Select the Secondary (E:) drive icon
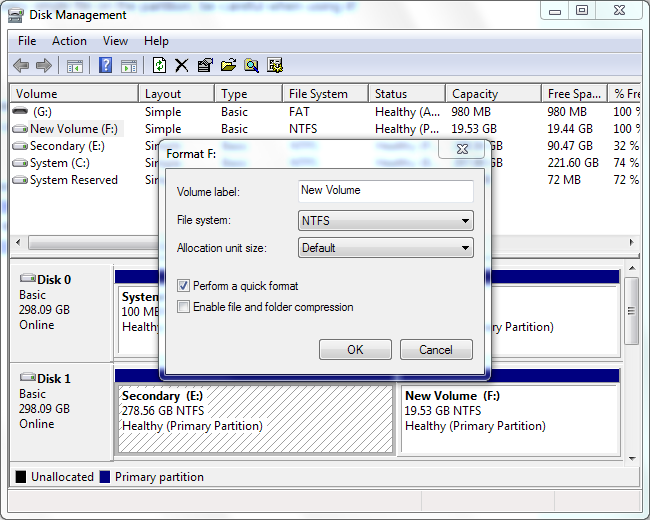Viewport: 650px width, 520px height. click(x=20, y=146)
